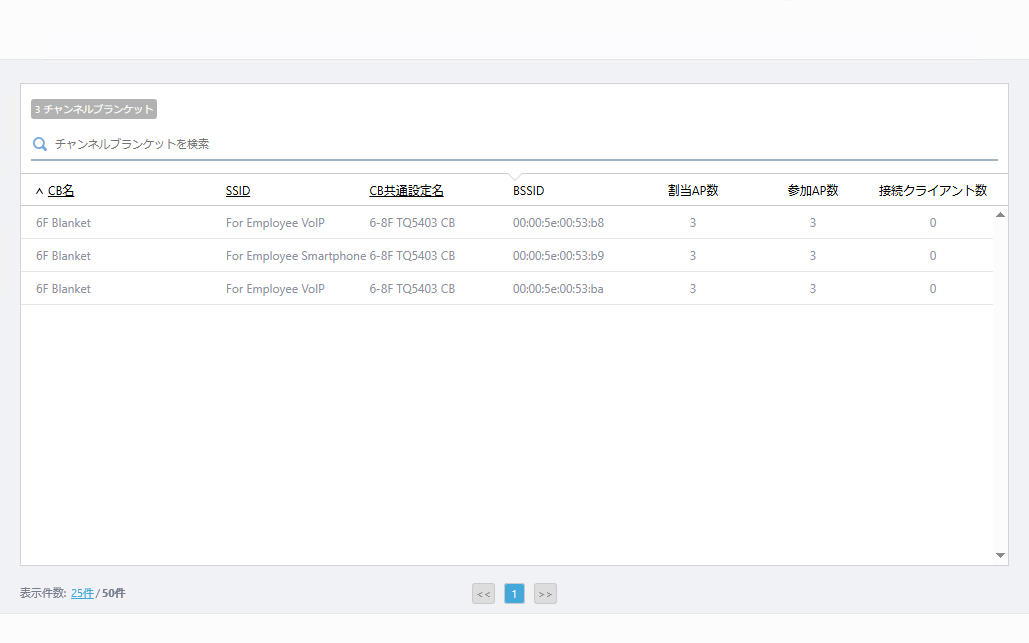Click the BSSID column header
1029x643 pixels.
coord(528,190)
